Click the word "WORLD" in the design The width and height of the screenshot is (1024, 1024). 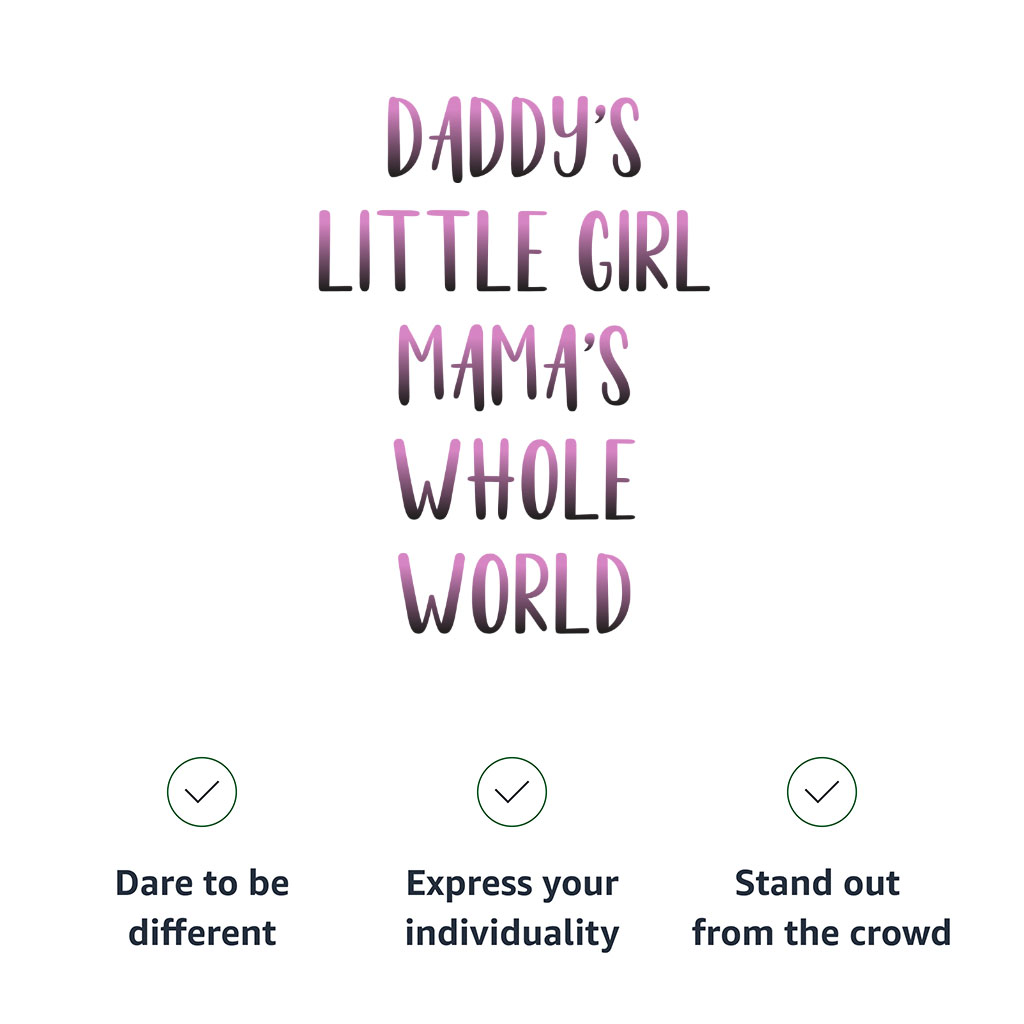point(514,594)
